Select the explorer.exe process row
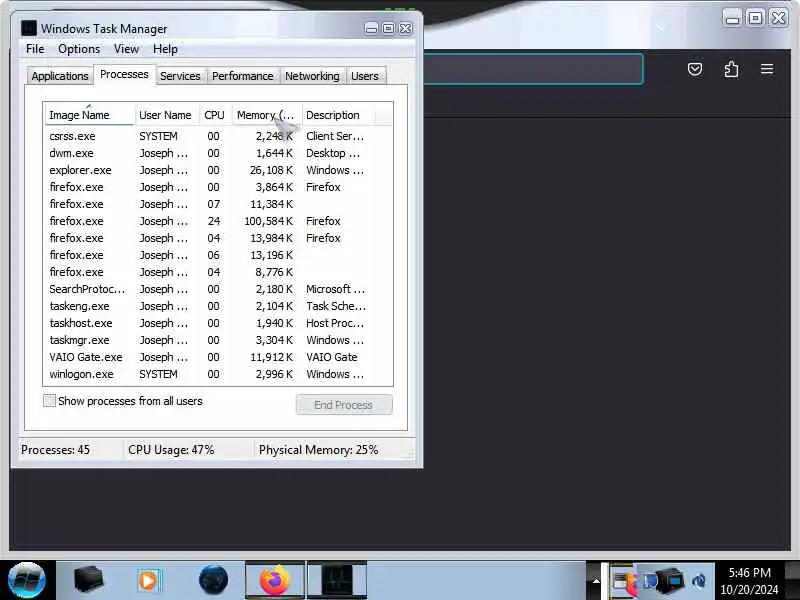Image resolution: width=800 pixels, height=600 pixels. [x=218, y=170]
